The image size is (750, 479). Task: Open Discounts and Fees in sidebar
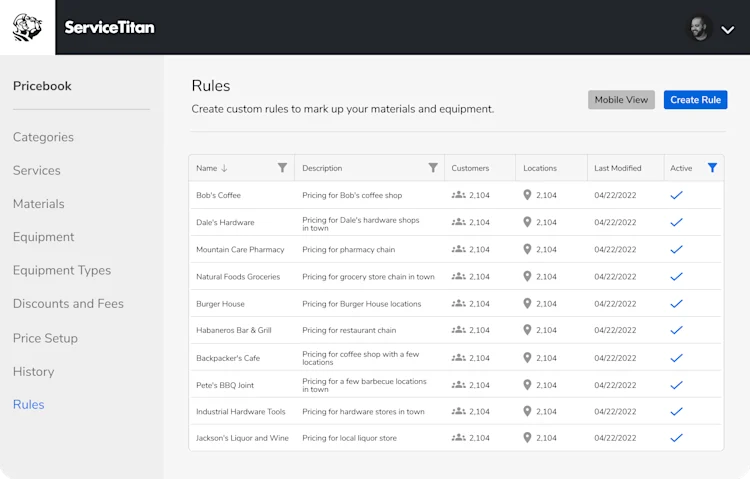coord(68,304)
